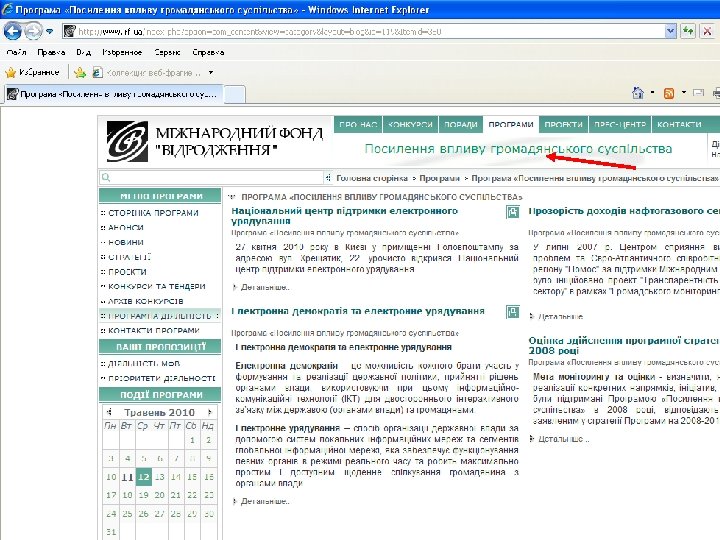Open the Справка menu
This screenshot has width=720, height=540.
(x=208, y=52)
